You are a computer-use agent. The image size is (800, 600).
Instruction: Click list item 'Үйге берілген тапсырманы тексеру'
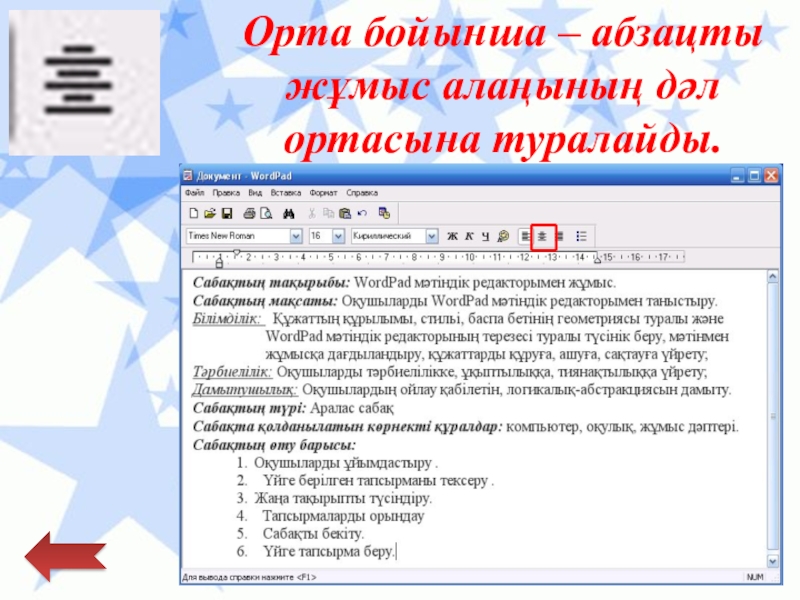(x=376, y=481)
